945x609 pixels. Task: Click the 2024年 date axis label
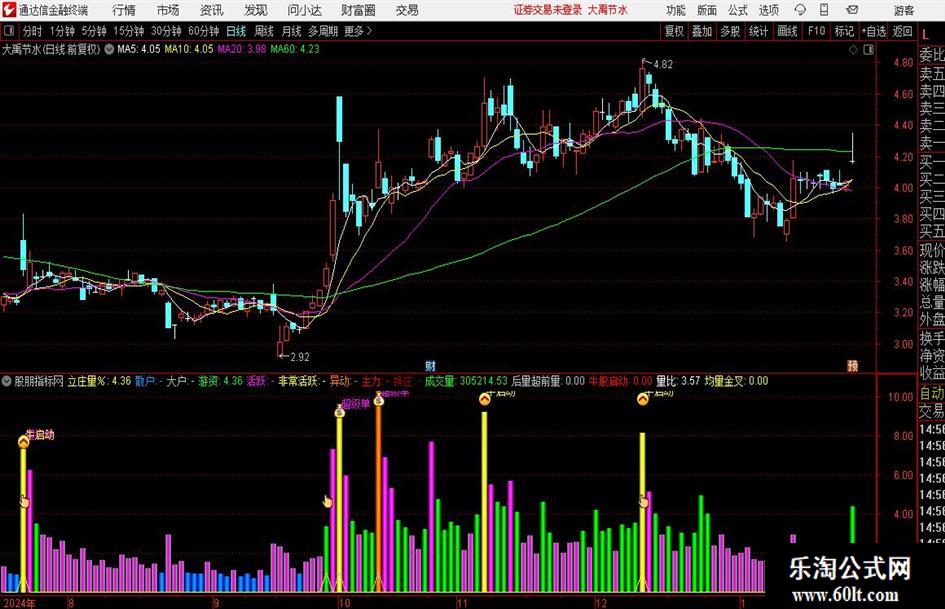tap(19, 602)
